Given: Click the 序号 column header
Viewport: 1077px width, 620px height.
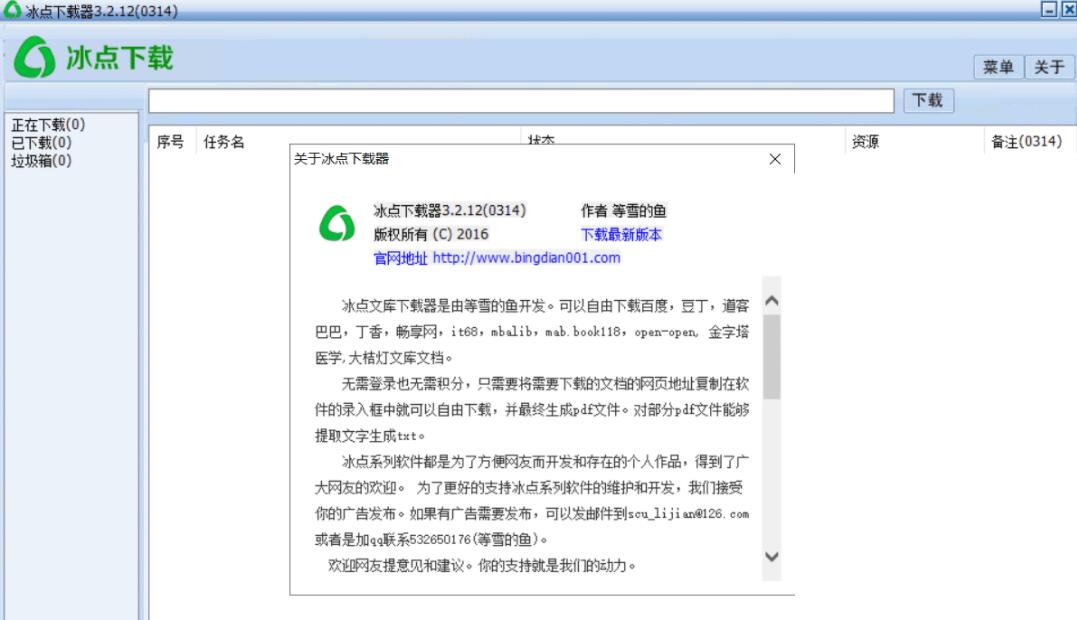Looking at the screenshot, I should coord(170,142).
